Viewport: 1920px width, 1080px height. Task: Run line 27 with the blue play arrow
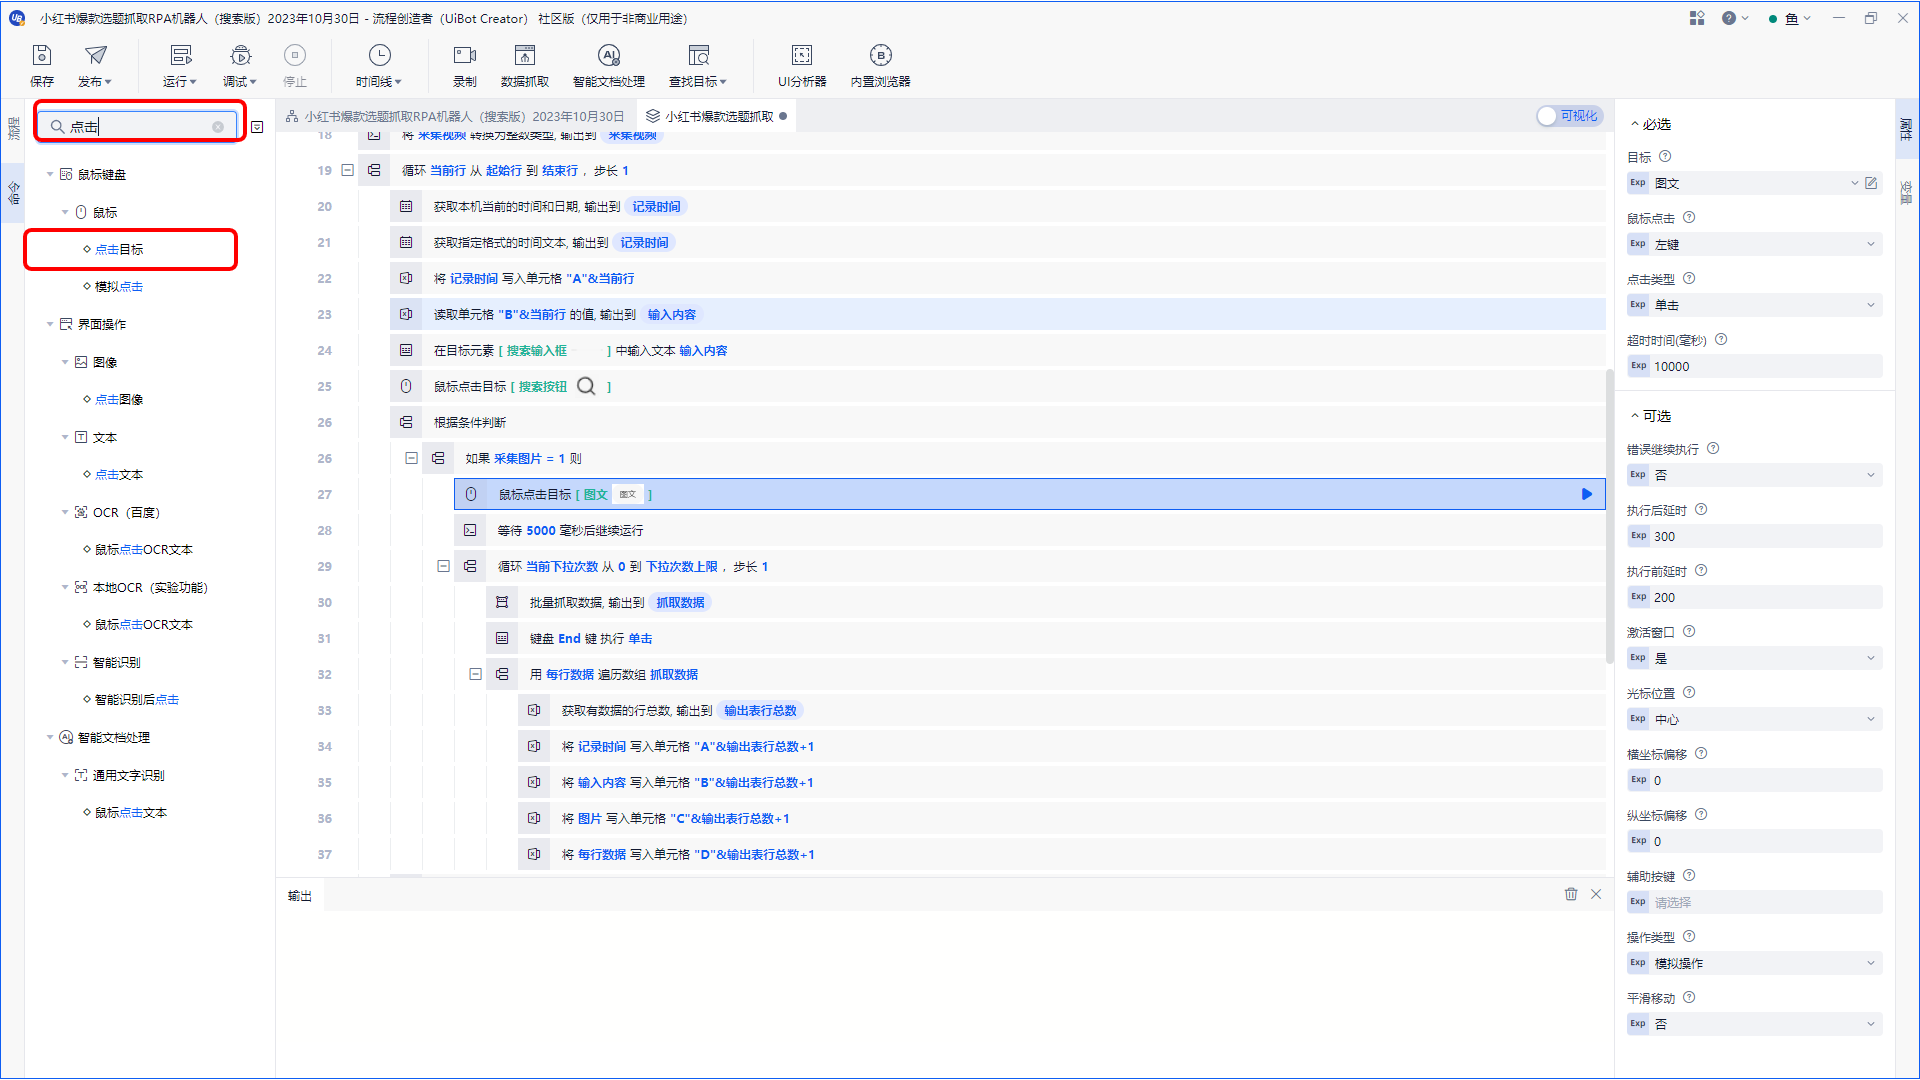click(1587, 494)
